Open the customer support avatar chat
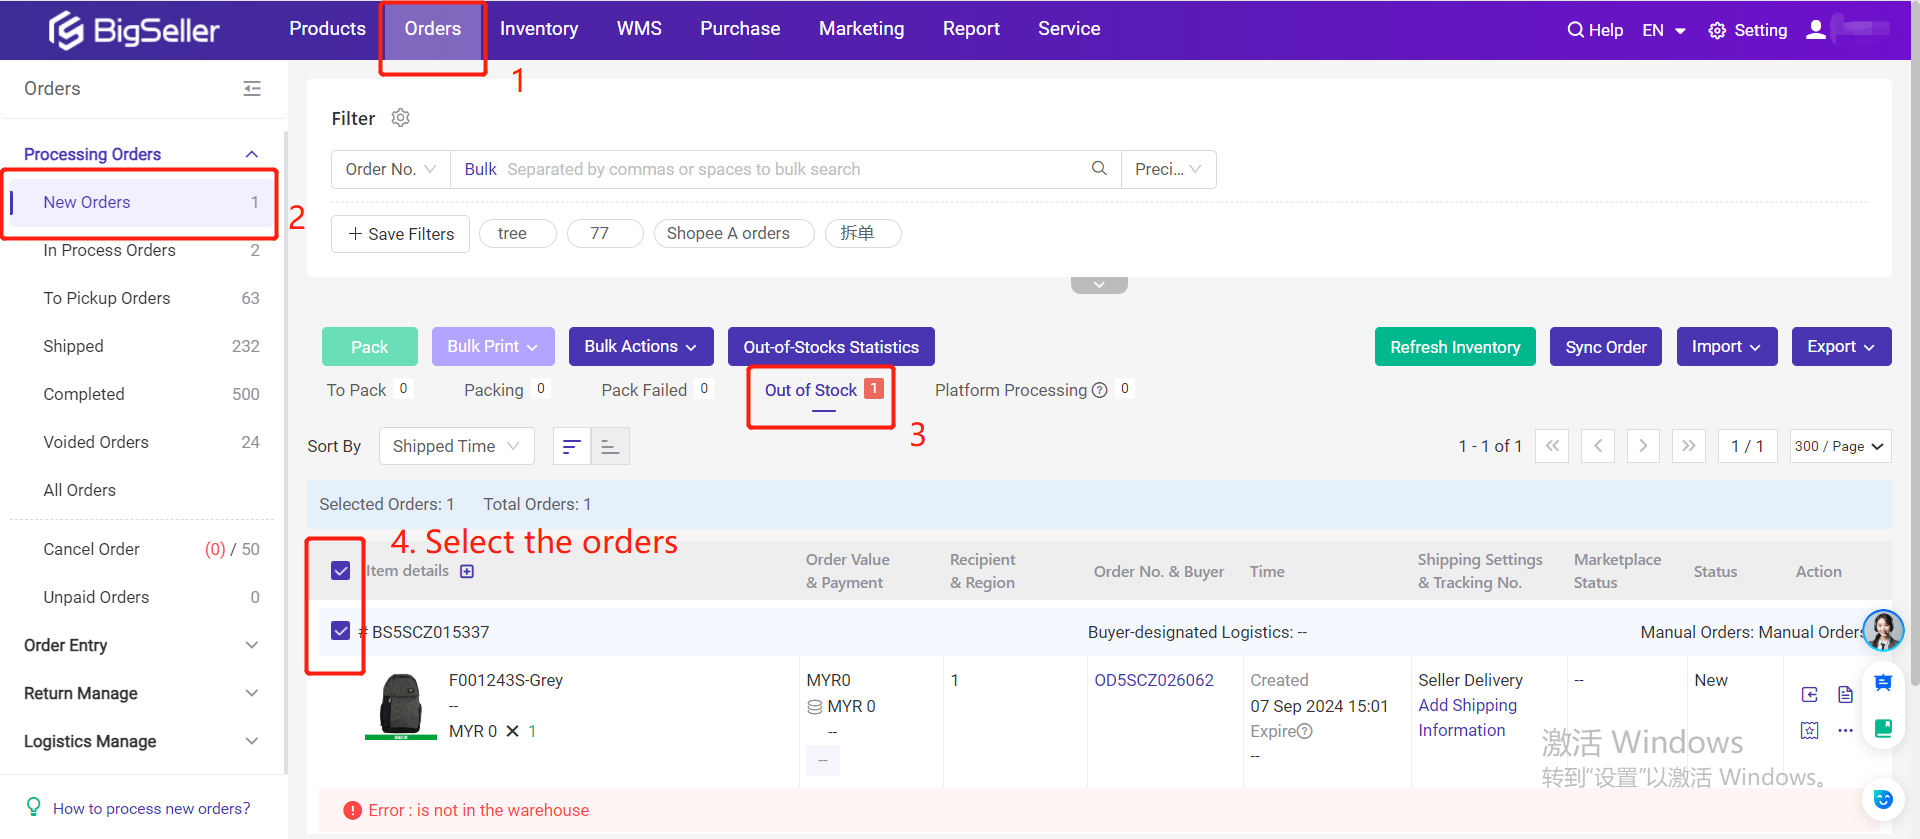1920x839 pixels. (1883, 631)
